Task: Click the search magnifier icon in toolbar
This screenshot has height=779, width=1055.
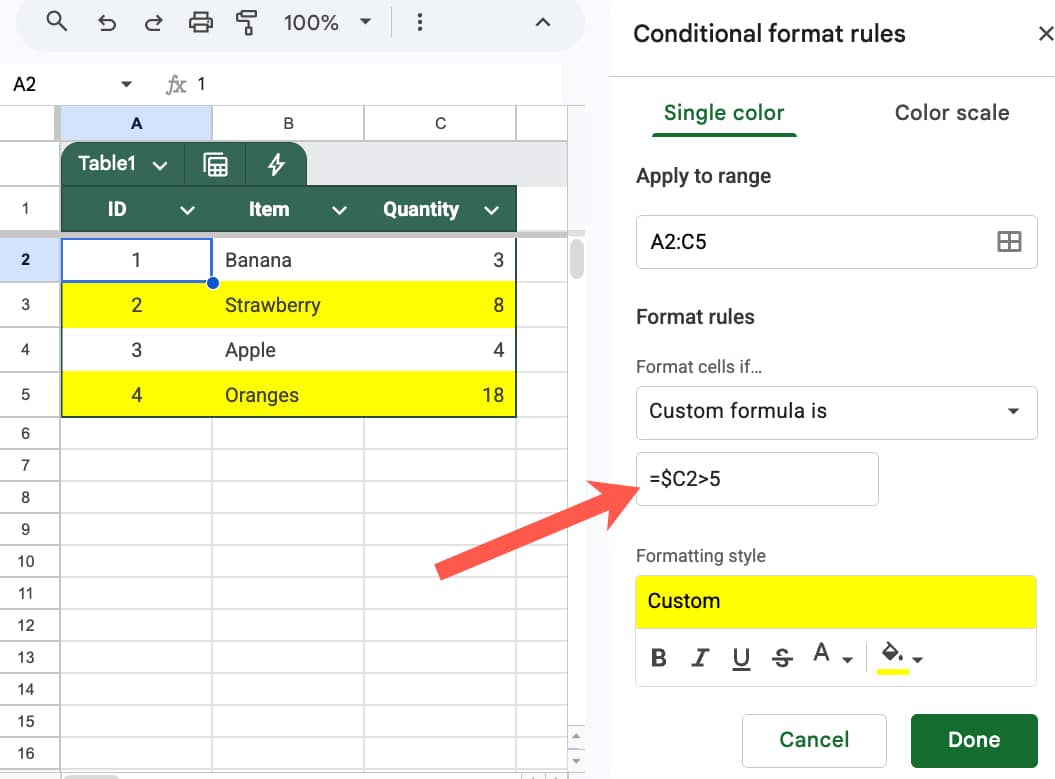Action: point(57,22)
